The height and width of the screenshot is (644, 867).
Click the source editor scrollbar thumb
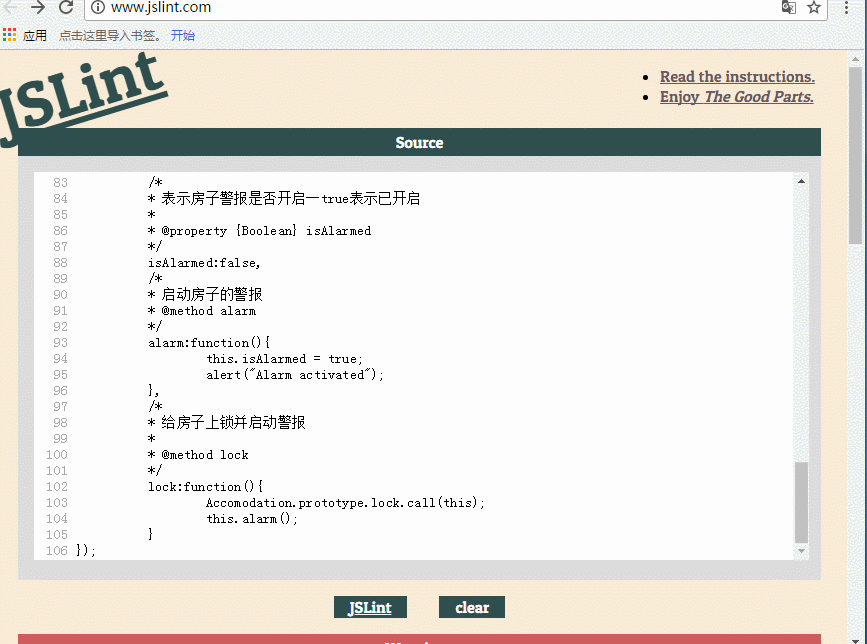[801, 502]
